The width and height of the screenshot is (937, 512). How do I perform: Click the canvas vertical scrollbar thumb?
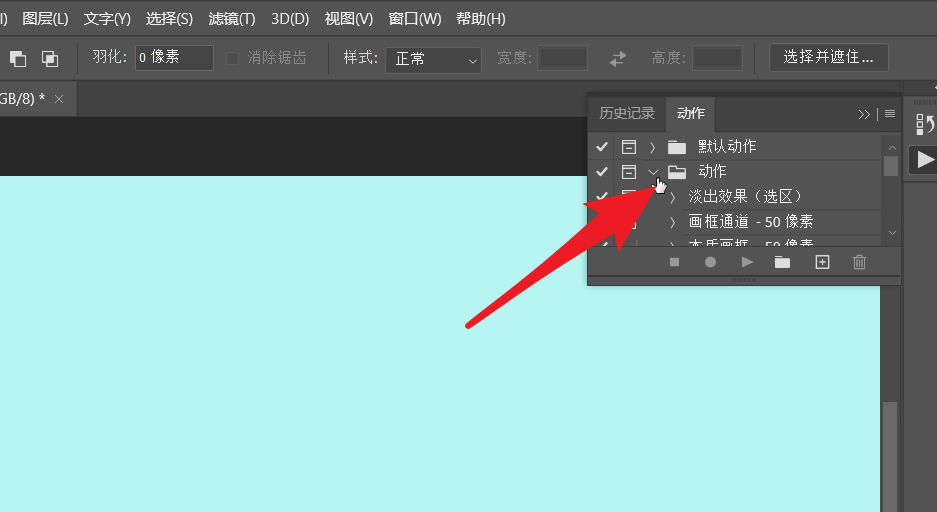pyautogui.click(x=890, y=457)
